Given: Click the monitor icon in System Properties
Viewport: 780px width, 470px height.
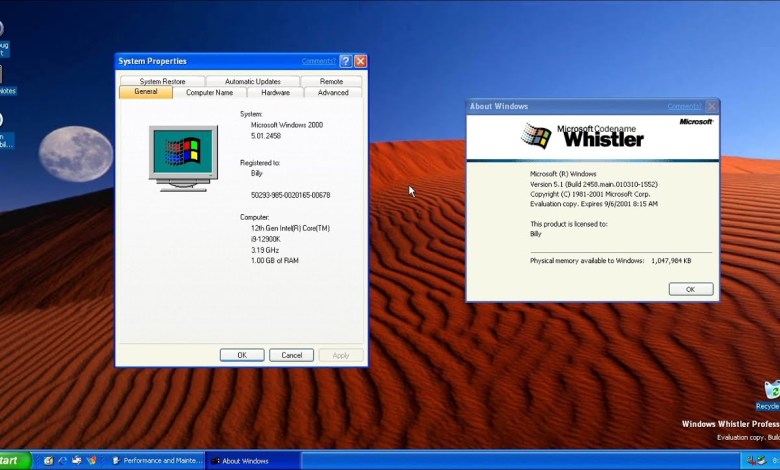Looking at the screenshot, I should (183, 158).
